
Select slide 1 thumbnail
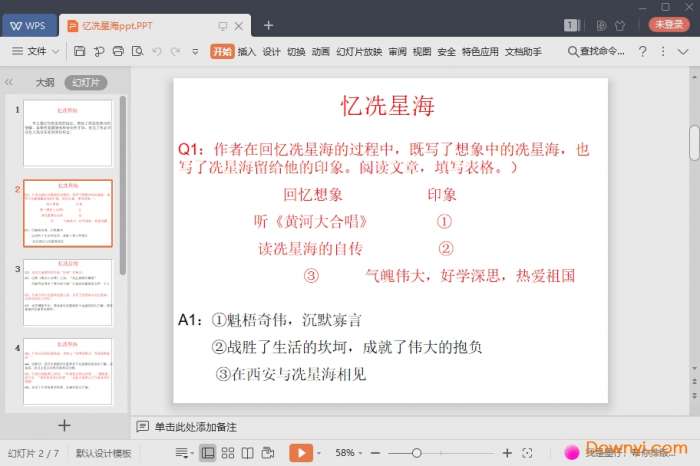[68, 133]
